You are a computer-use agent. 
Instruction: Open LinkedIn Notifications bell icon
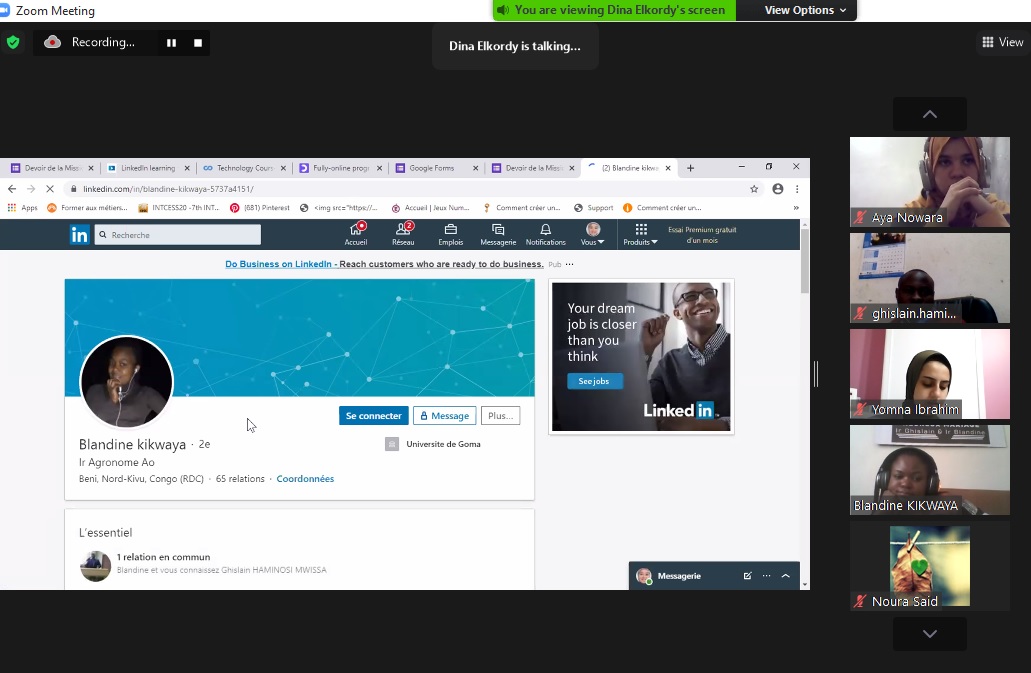click(x=545, y=231)
